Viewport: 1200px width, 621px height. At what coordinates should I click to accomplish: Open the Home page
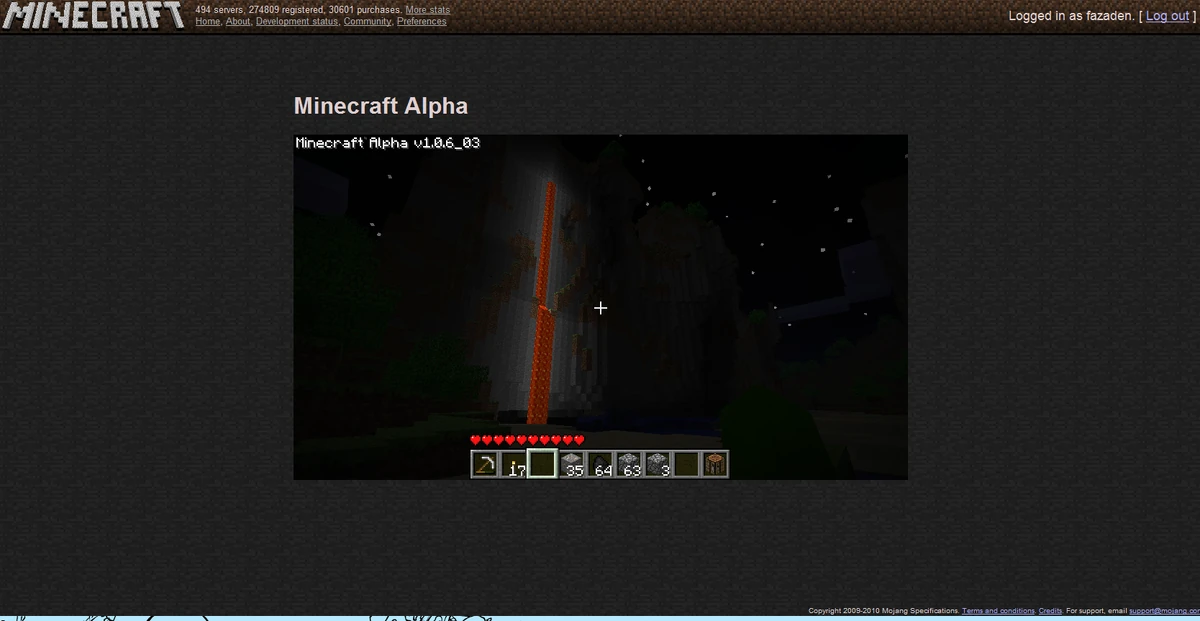pyautogui.click(x=207, y=21)
